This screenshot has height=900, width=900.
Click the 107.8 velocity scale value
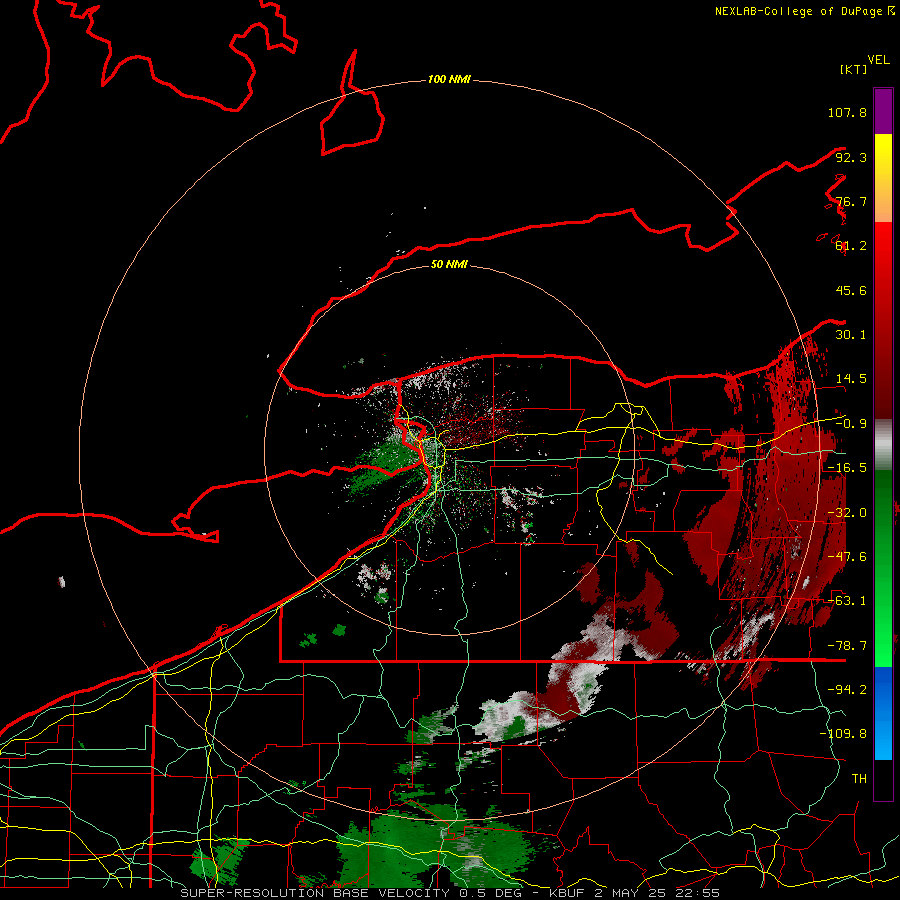[x=847, y=112]
